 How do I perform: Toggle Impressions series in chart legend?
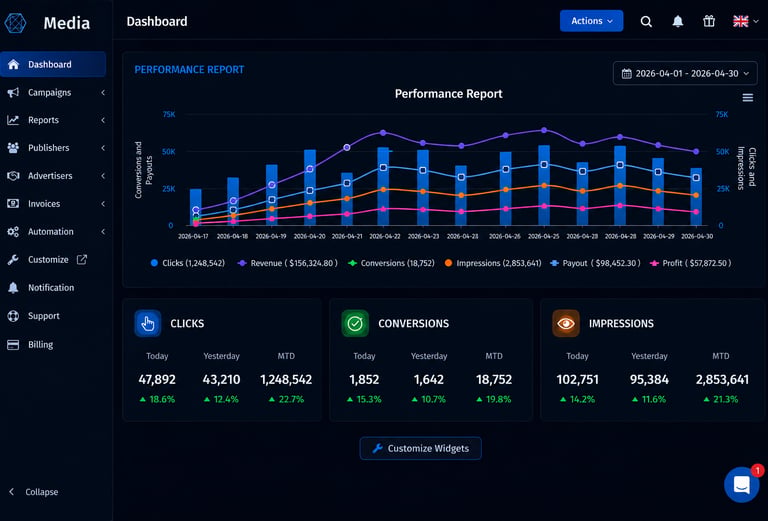(x=493, y=263)
